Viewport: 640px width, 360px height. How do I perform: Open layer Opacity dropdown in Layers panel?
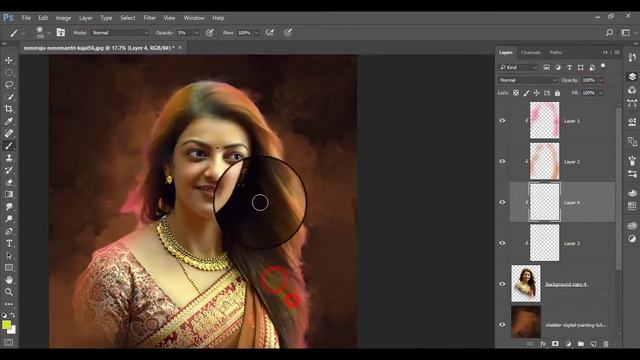[x=601, y=80]
